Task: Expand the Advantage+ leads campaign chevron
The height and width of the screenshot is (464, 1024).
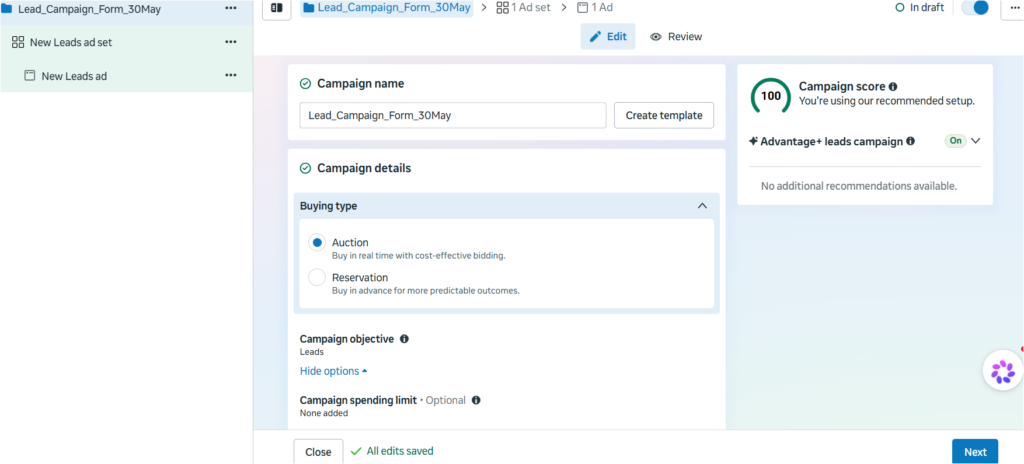Action: 976,141
